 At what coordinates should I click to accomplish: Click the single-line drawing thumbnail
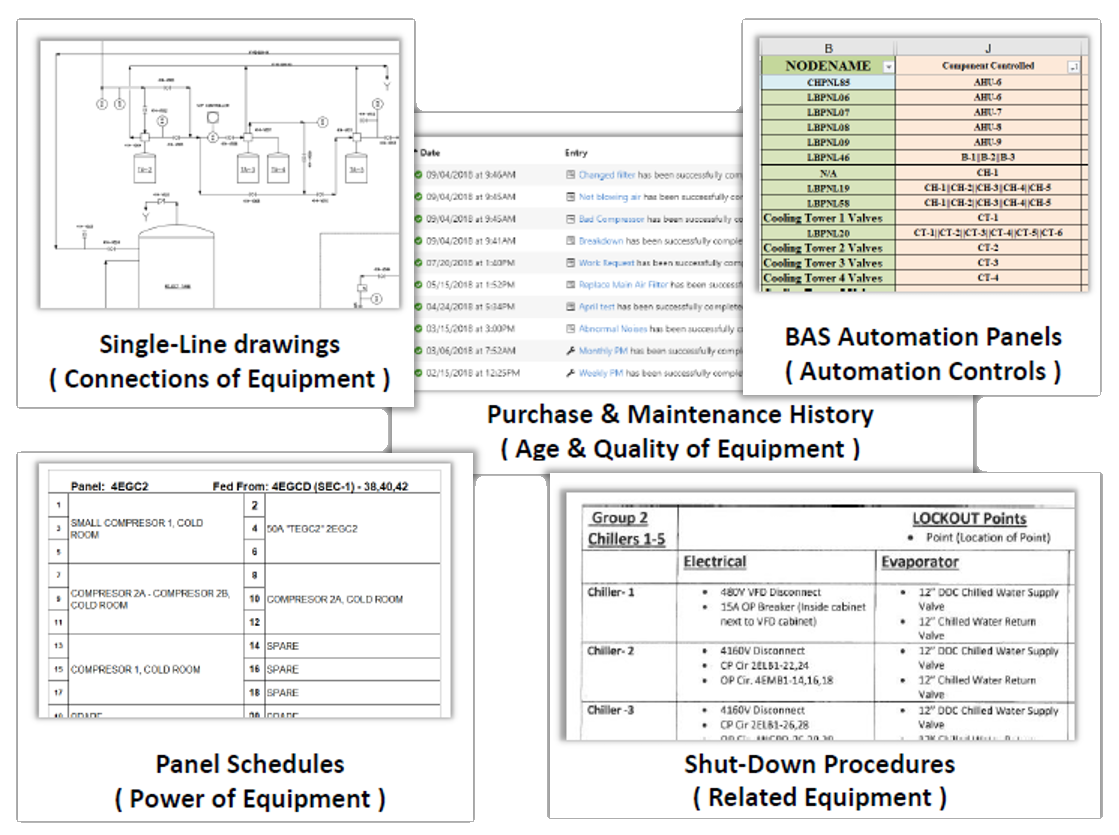(x=219, y=175)
